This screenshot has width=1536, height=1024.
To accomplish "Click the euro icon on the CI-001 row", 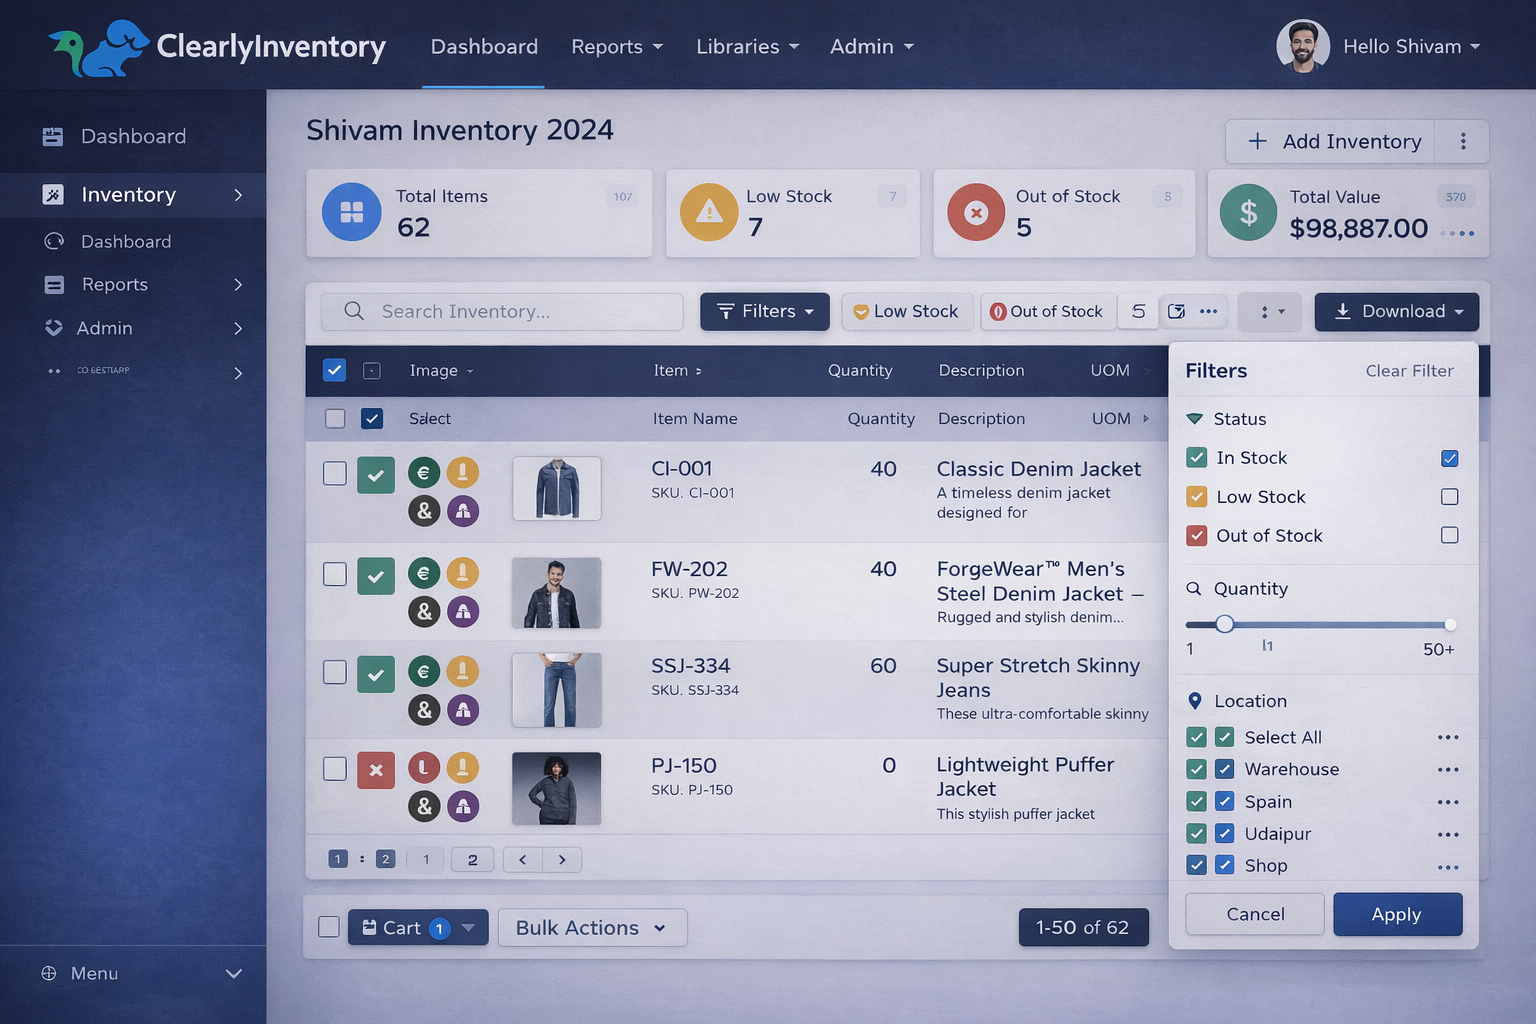I will click(423, 472).
